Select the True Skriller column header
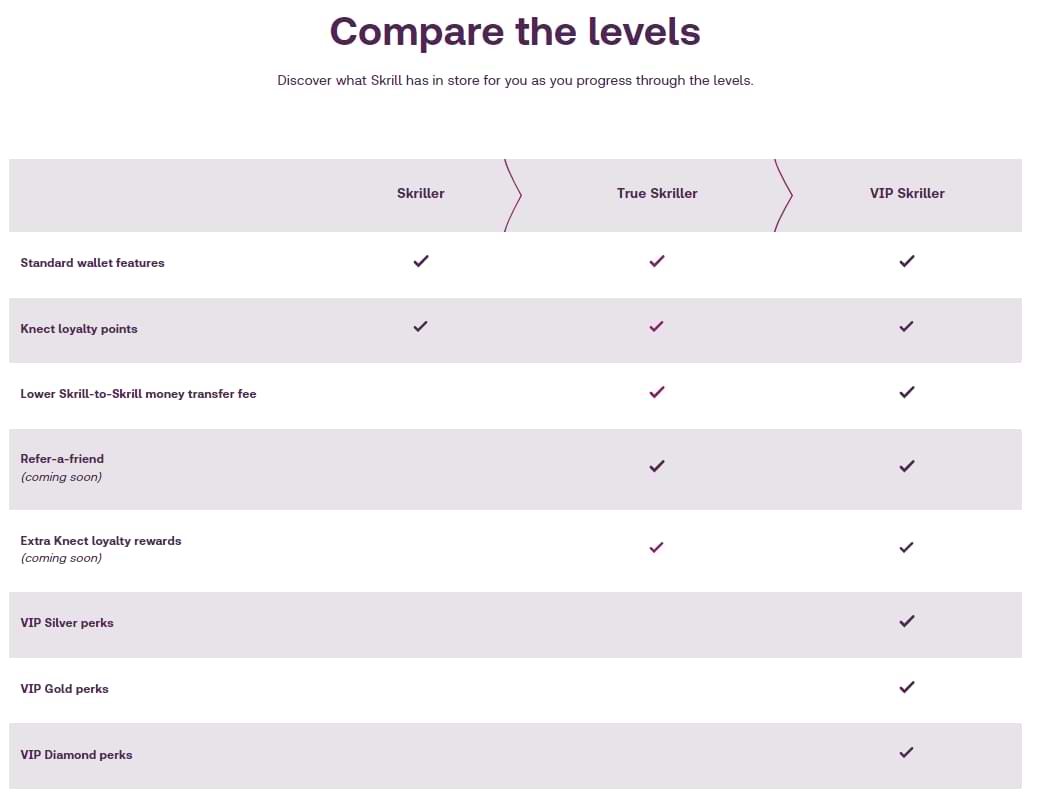The image size is (1041, 800). [x=657, y=193]
